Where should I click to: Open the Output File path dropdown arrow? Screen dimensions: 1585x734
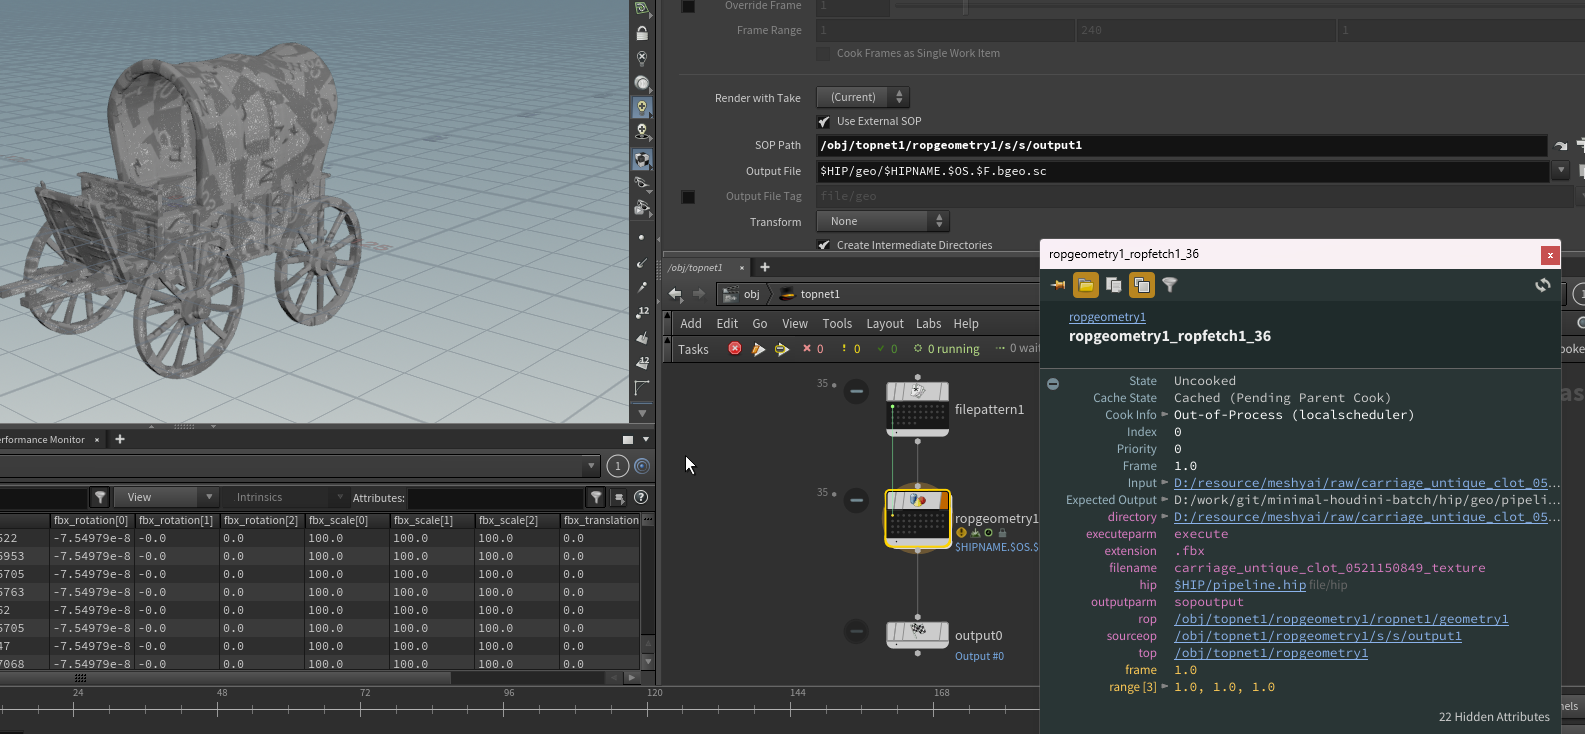tap(1561, 171)
